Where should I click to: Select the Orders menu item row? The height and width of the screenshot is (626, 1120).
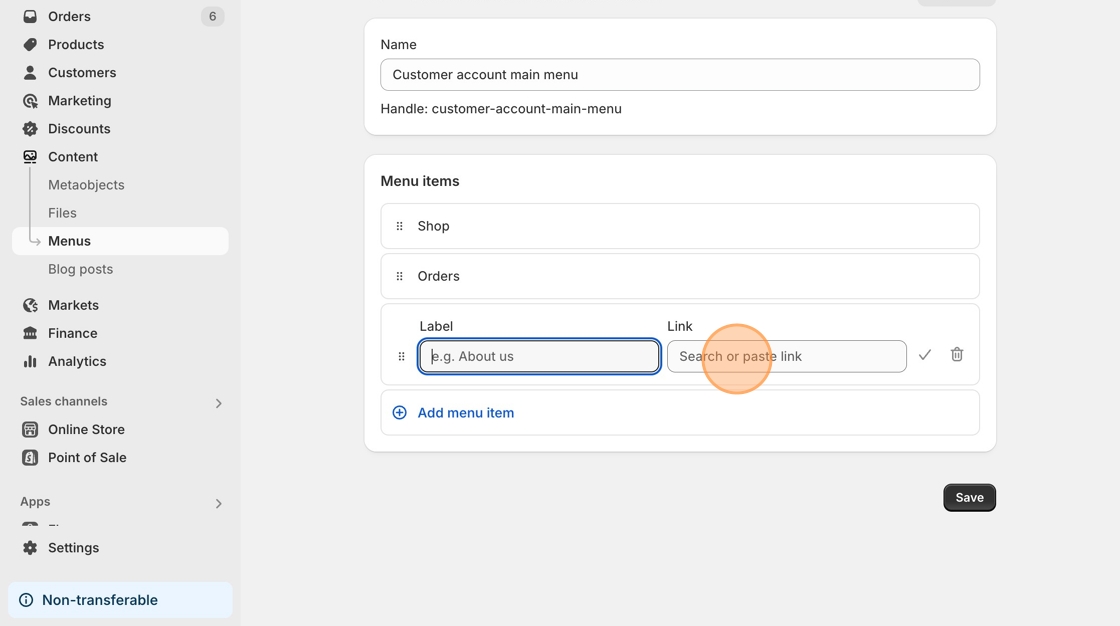(680, 276)
